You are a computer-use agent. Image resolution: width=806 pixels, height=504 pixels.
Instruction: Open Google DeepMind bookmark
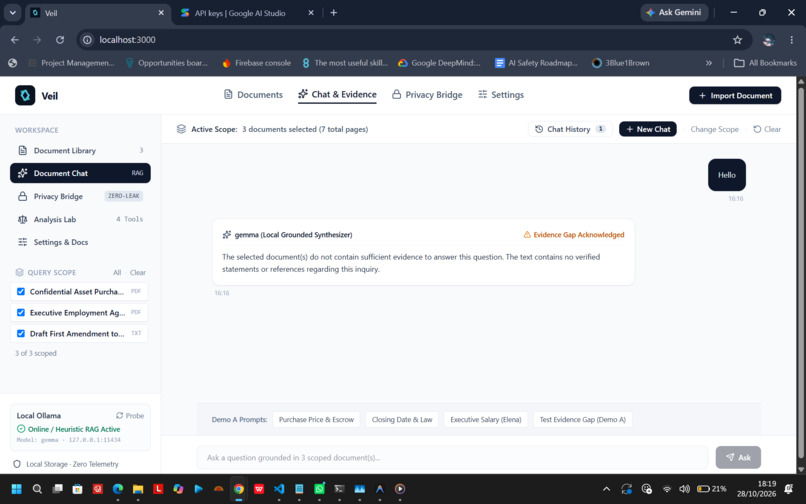coord(439,63)
